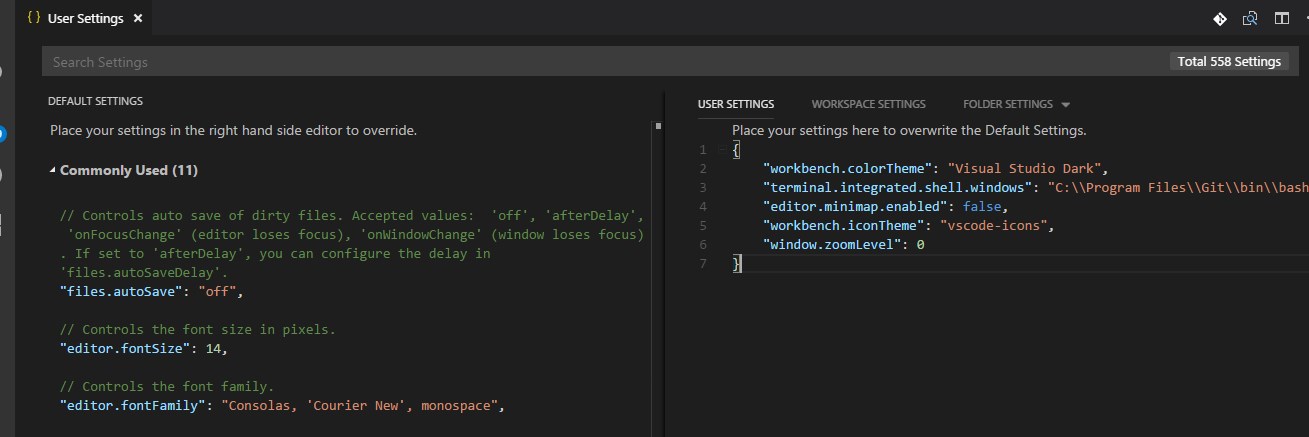Click the "files.autoSave" setting line

[151, 292]
